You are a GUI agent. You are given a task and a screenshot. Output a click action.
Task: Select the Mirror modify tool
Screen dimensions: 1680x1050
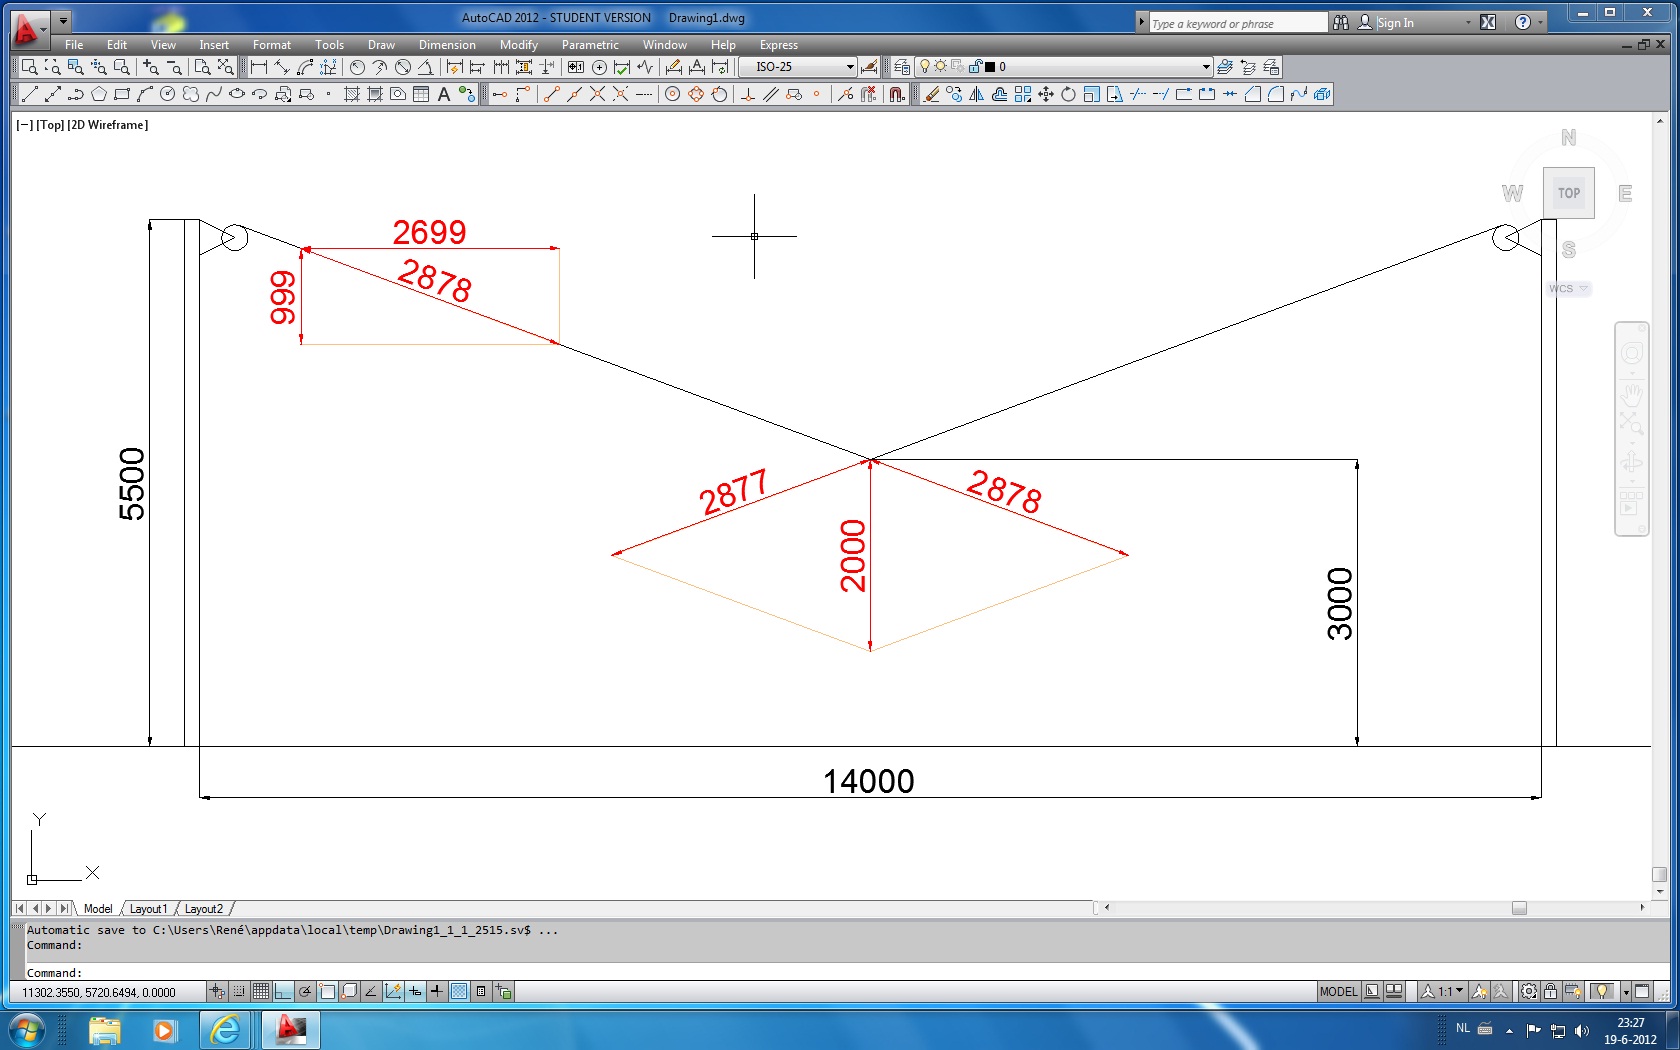point(977,94)
